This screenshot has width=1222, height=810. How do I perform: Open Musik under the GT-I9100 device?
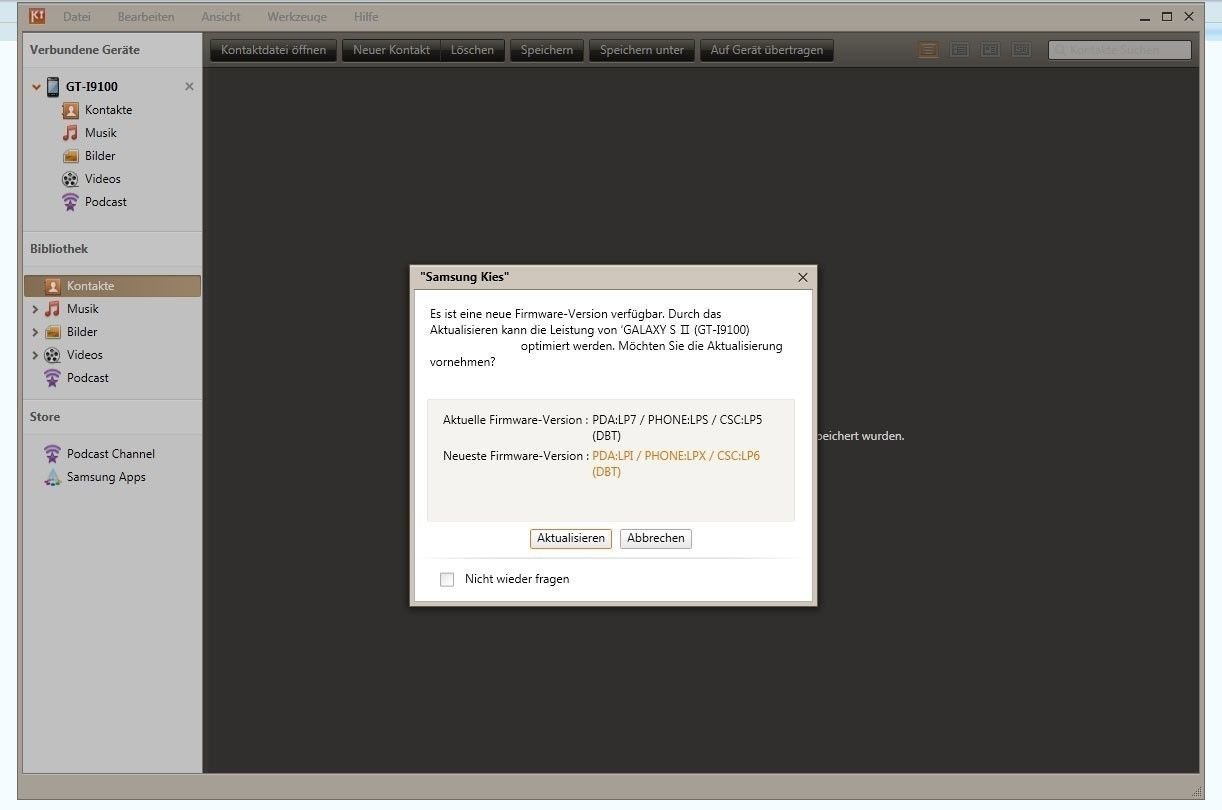pos(100,133)
